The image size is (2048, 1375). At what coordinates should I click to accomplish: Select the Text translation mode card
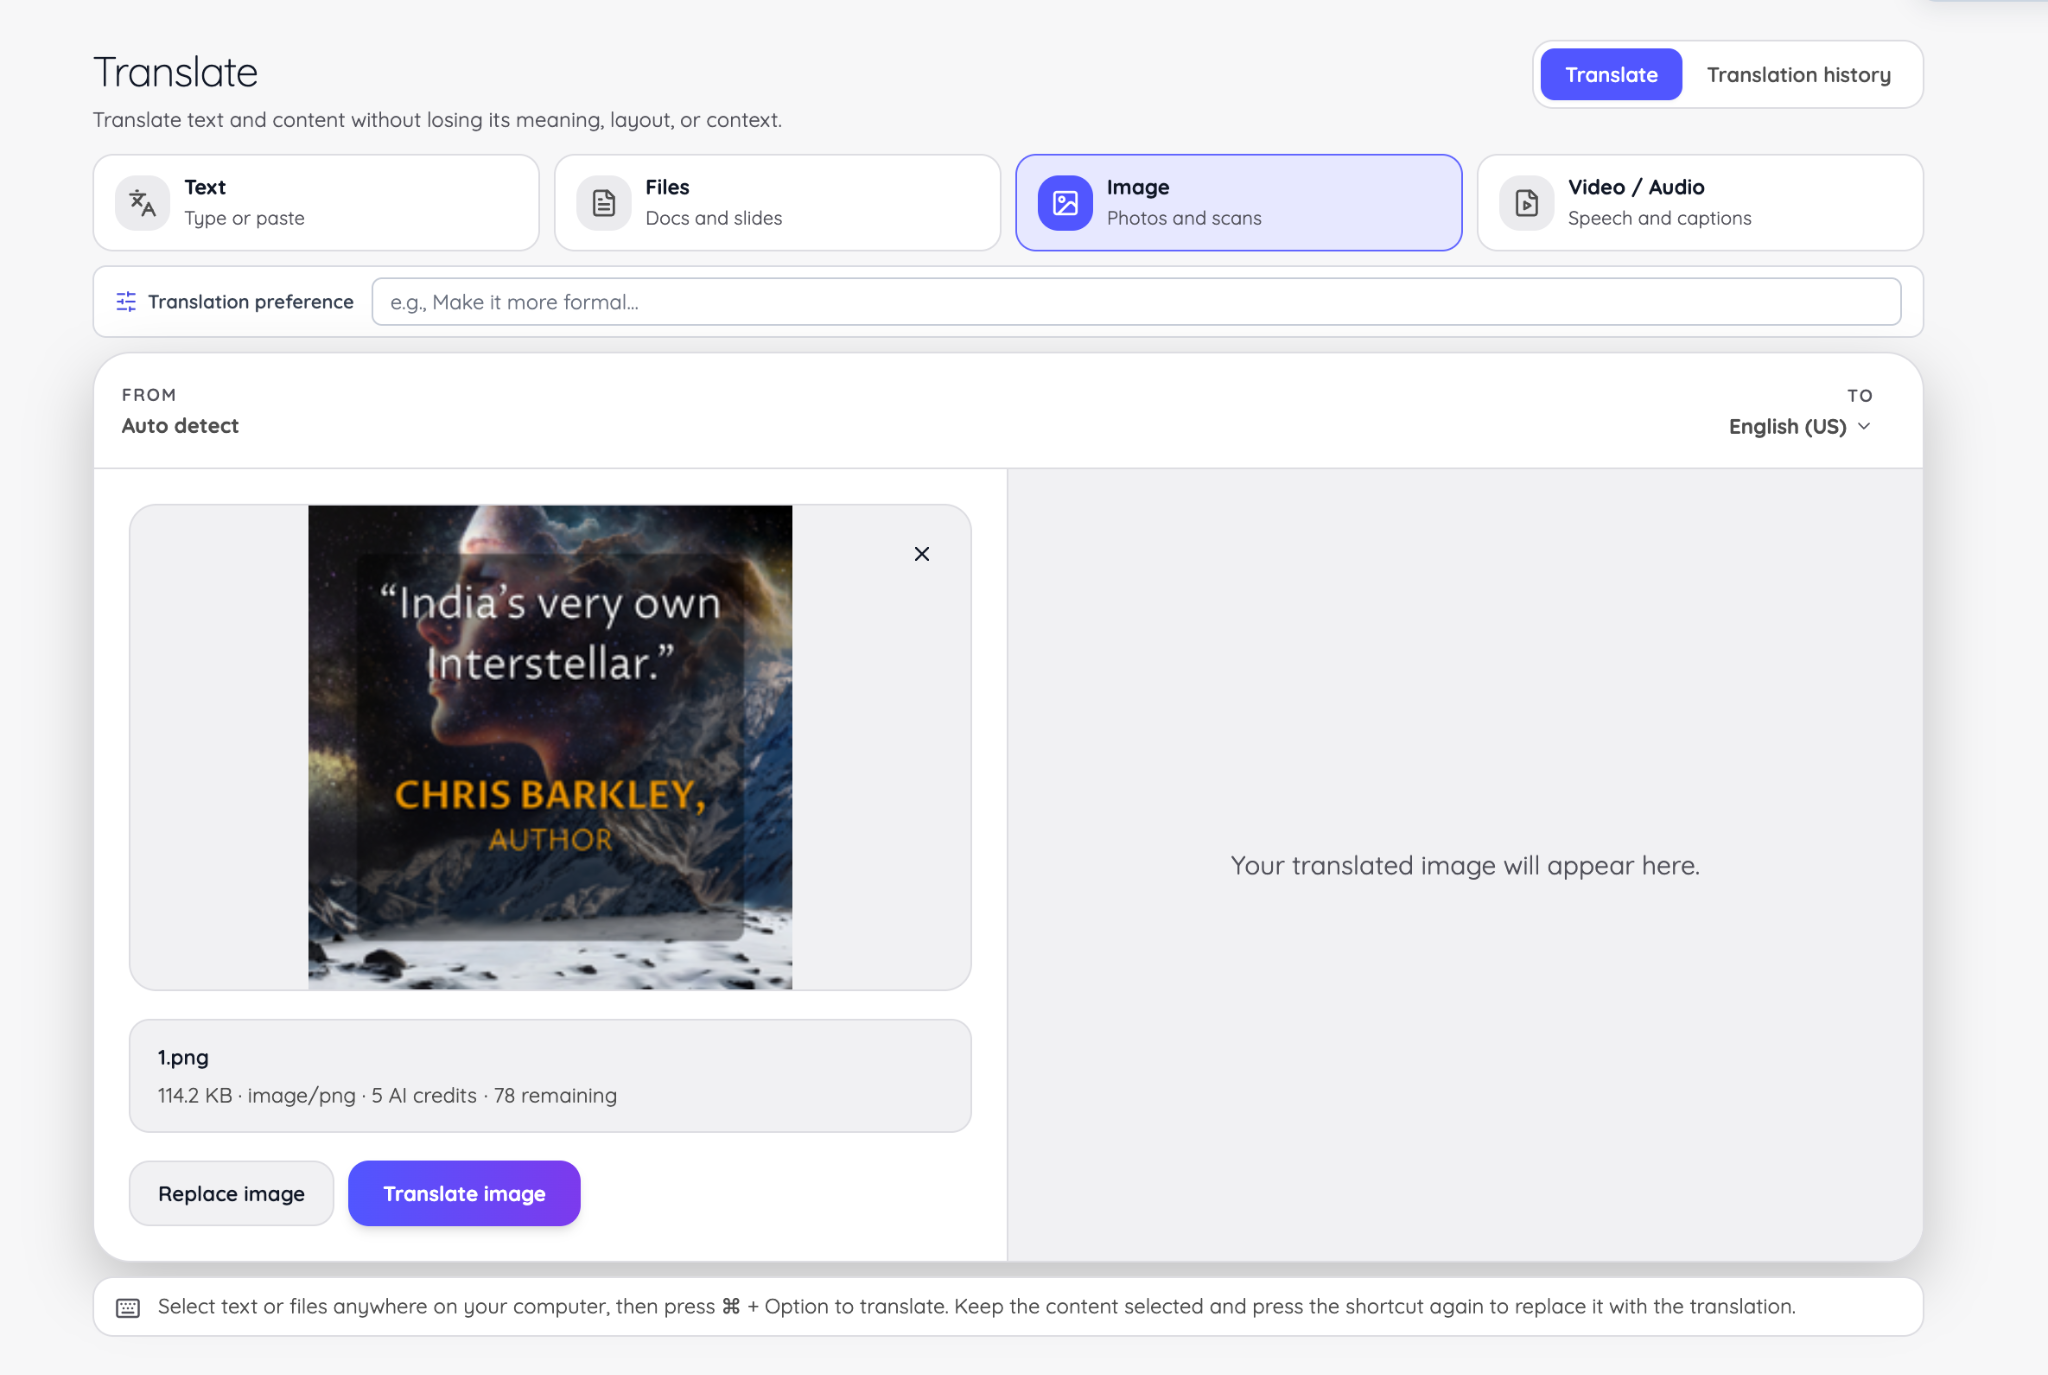point(316,203)
